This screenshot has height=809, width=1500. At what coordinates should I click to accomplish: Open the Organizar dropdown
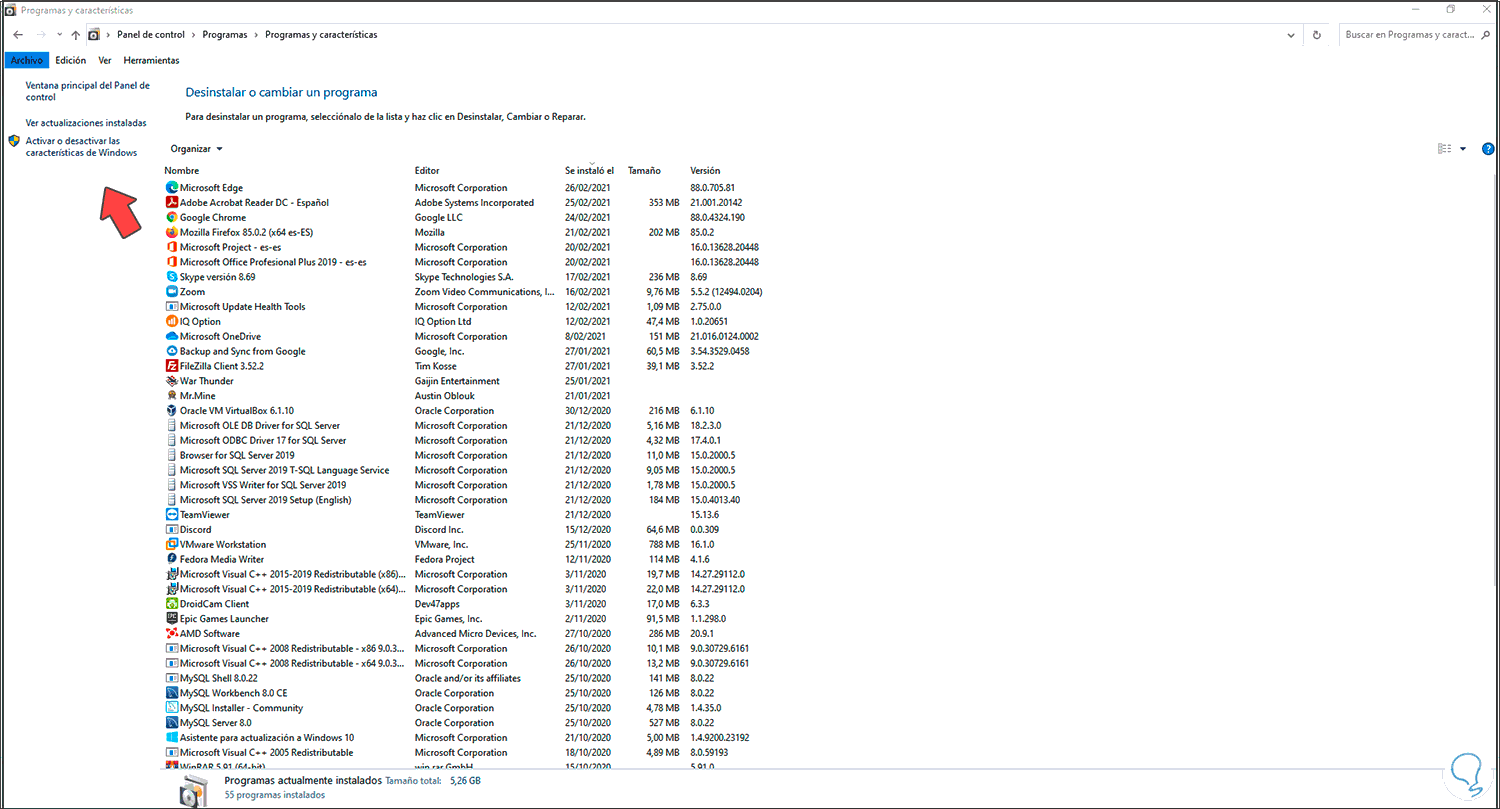coord(196,149)
